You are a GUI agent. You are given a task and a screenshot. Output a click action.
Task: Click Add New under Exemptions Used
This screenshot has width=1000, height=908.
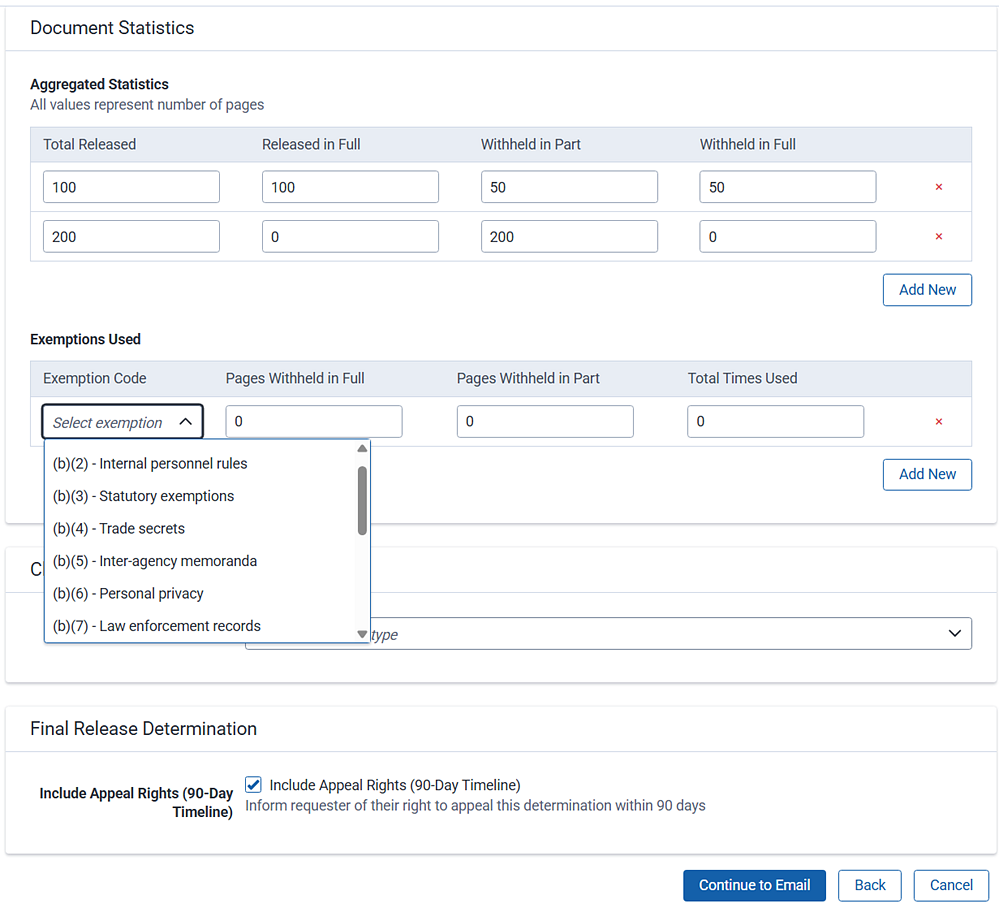pyautogui.click(x=927, y=474)
